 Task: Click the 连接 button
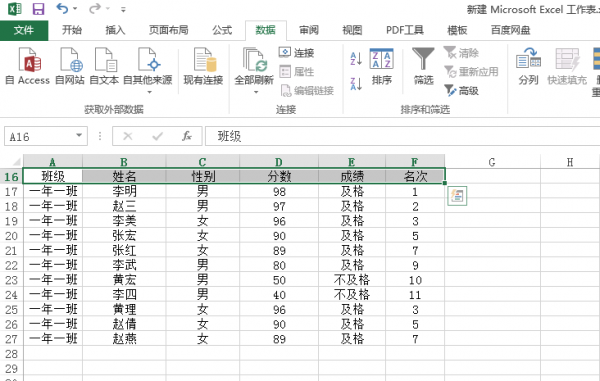(x=297, y=52)
